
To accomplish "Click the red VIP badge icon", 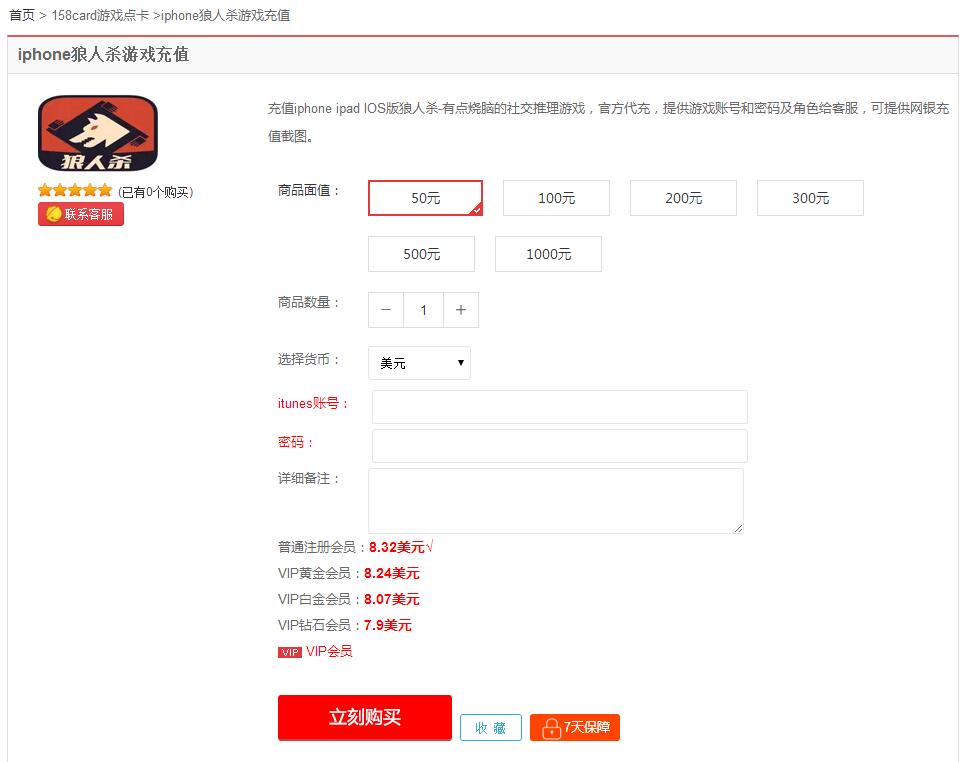I will pyautogui.click(x=290, y=652).
